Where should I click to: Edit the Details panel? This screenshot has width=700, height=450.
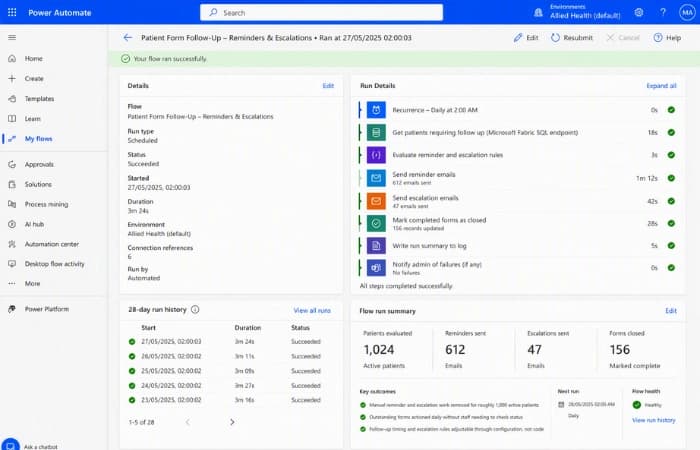(x=328, y=86)
